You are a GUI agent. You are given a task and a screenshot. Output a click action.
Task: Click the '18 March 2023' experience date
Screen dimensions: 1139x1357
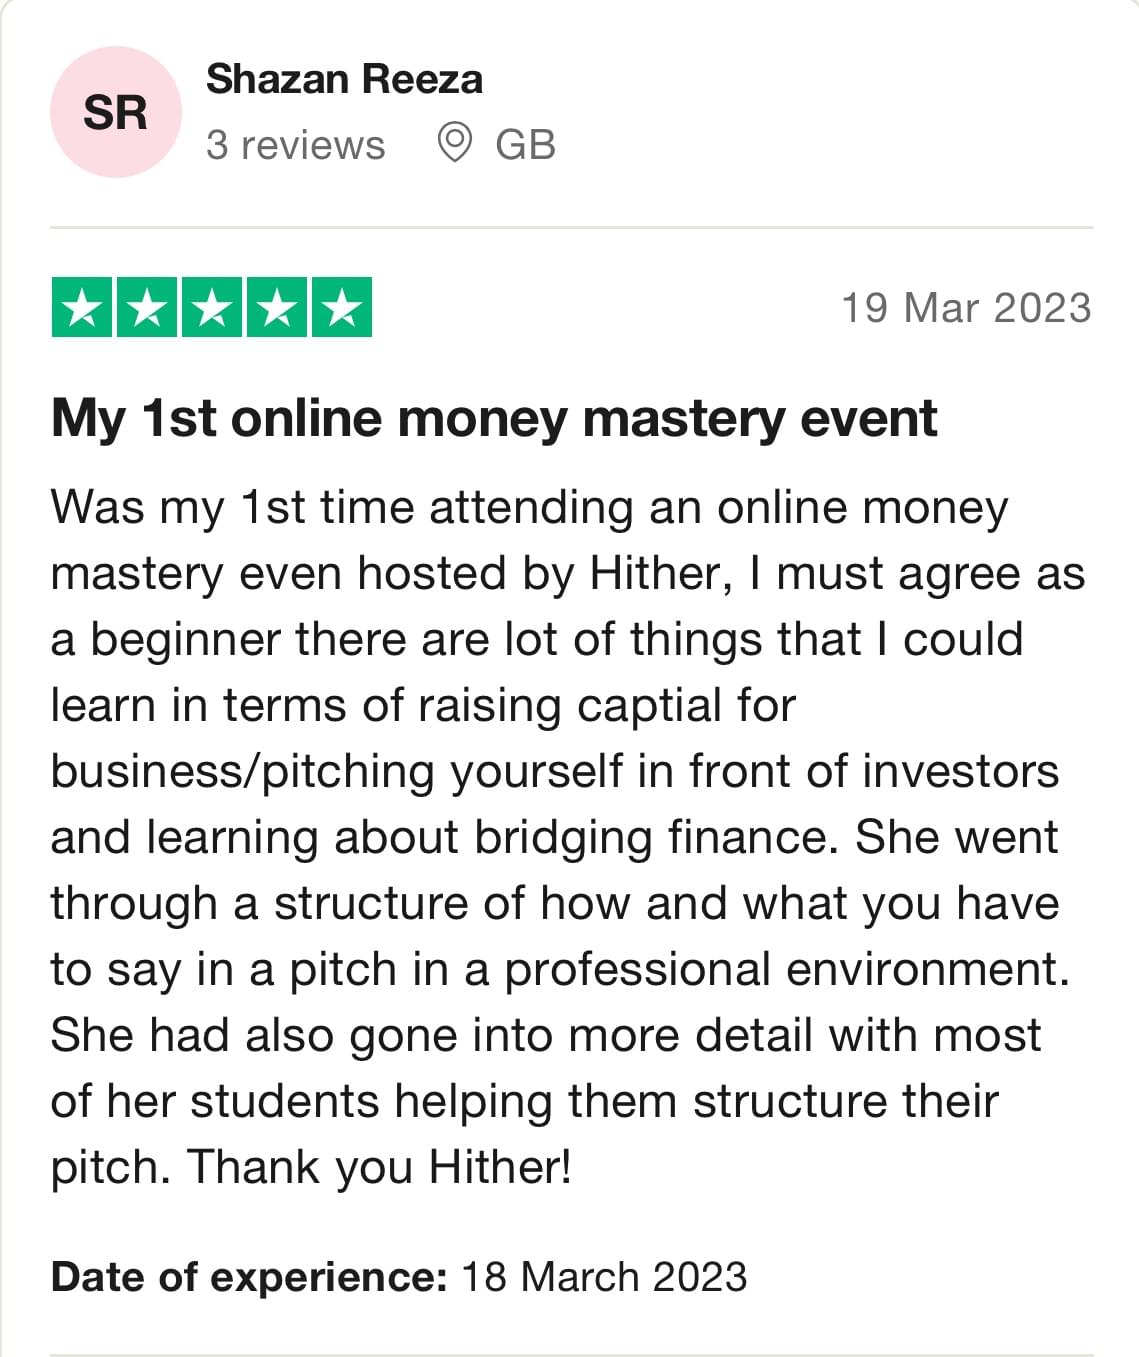pos(604,1277)
